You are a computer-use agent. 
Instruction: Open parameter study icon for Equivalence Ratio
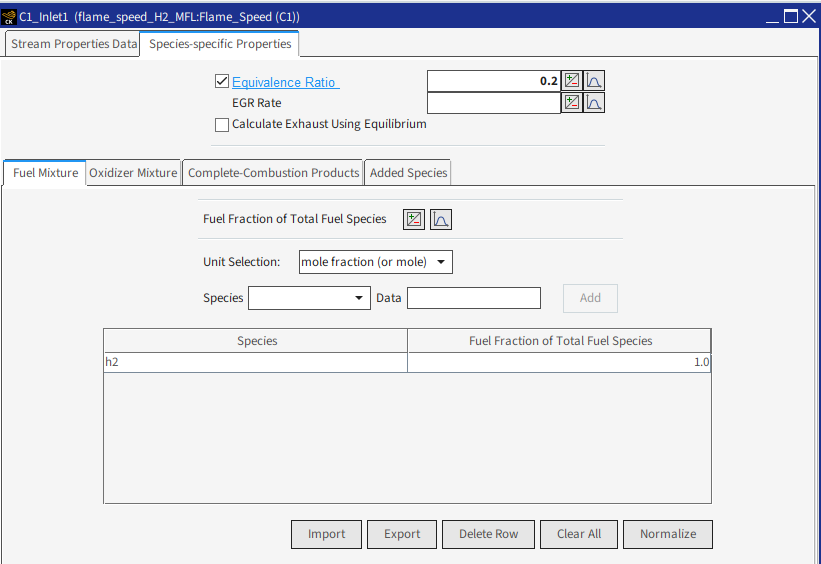coord(572,81)
